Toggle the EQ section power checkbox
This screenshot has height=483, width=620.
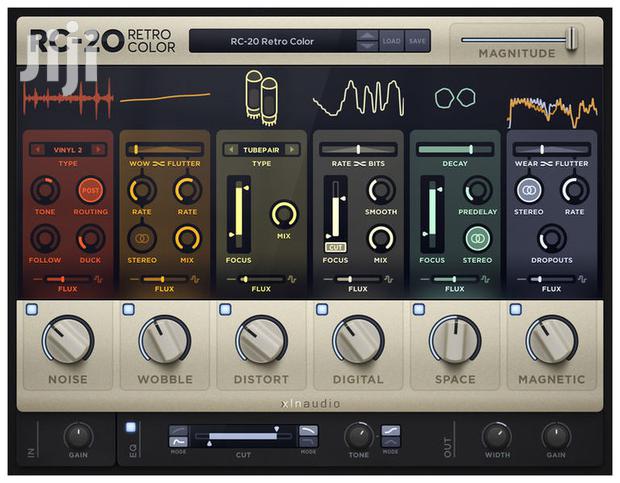[x=130, y=427]
